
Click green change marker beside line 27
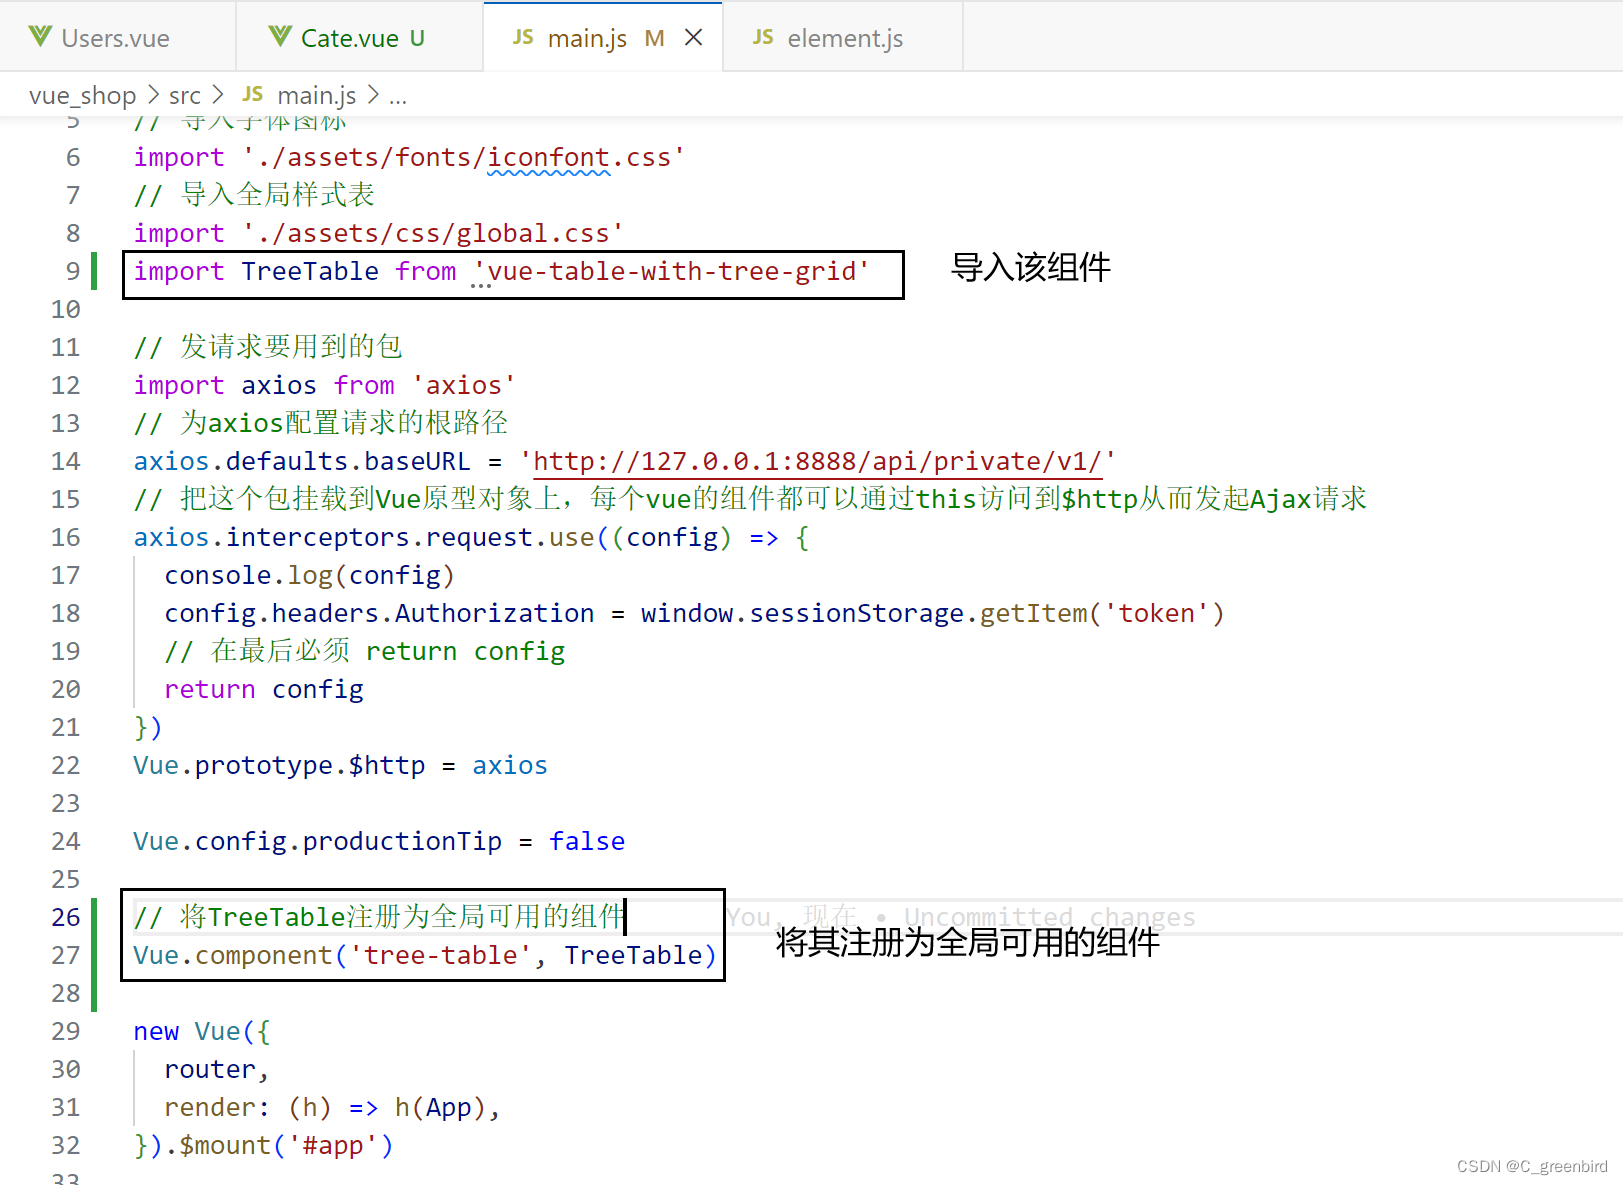point(94,955)
